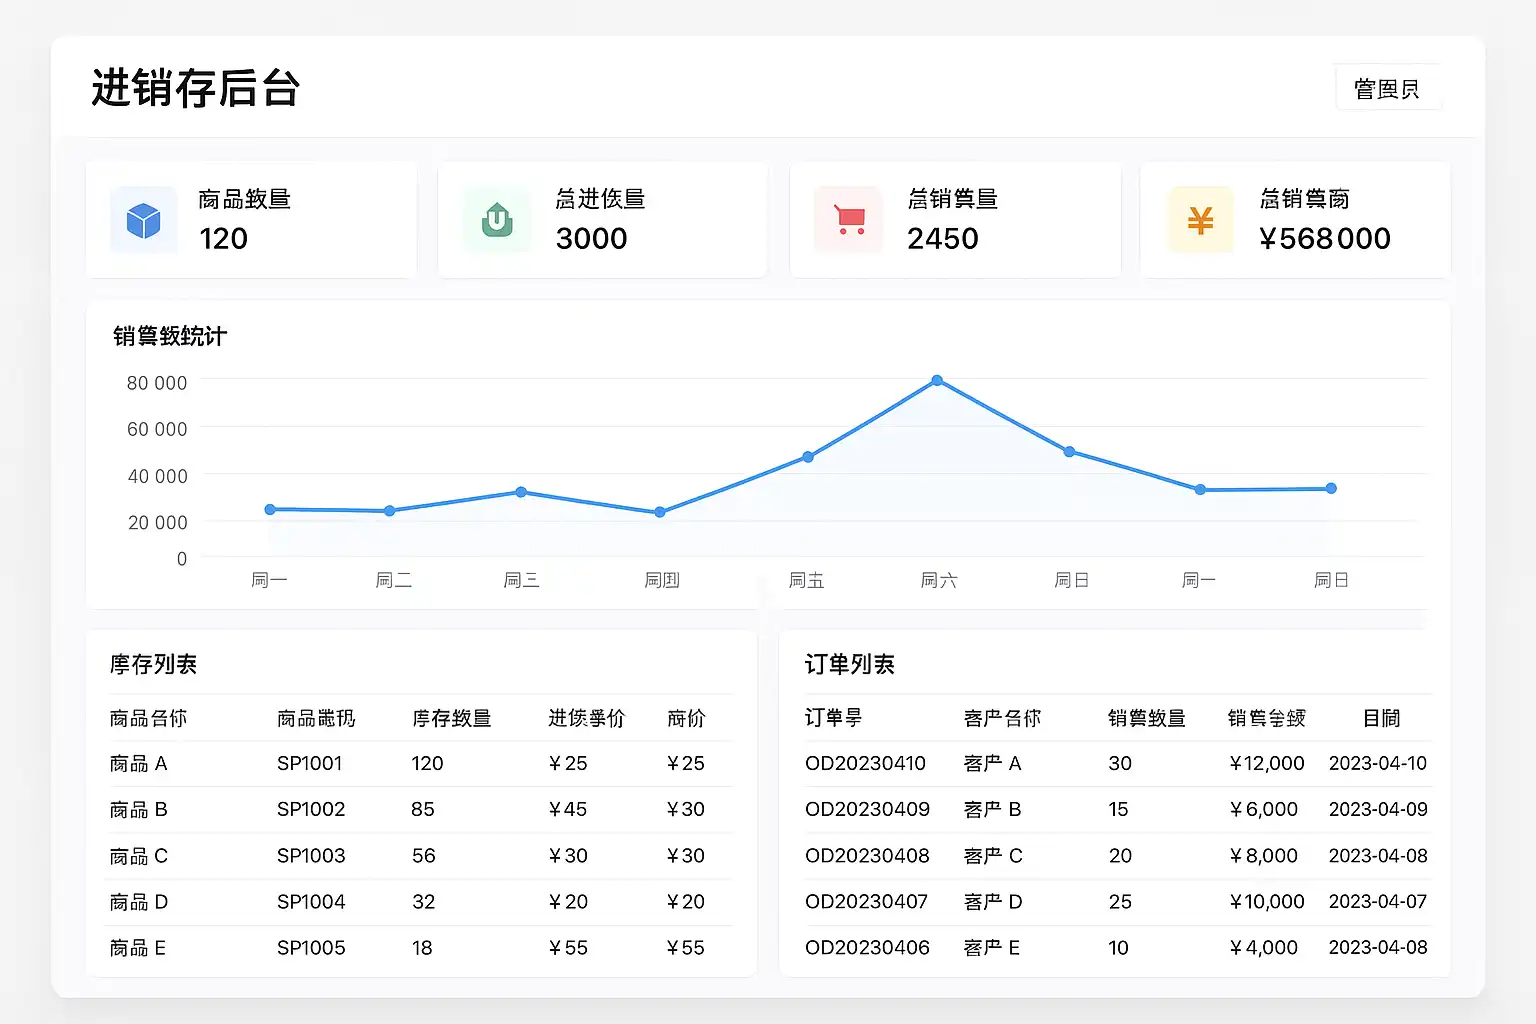Select the chart peak point near 80 000
The height and width of the screenshot is (1024, 1536).
pos(937,381)
